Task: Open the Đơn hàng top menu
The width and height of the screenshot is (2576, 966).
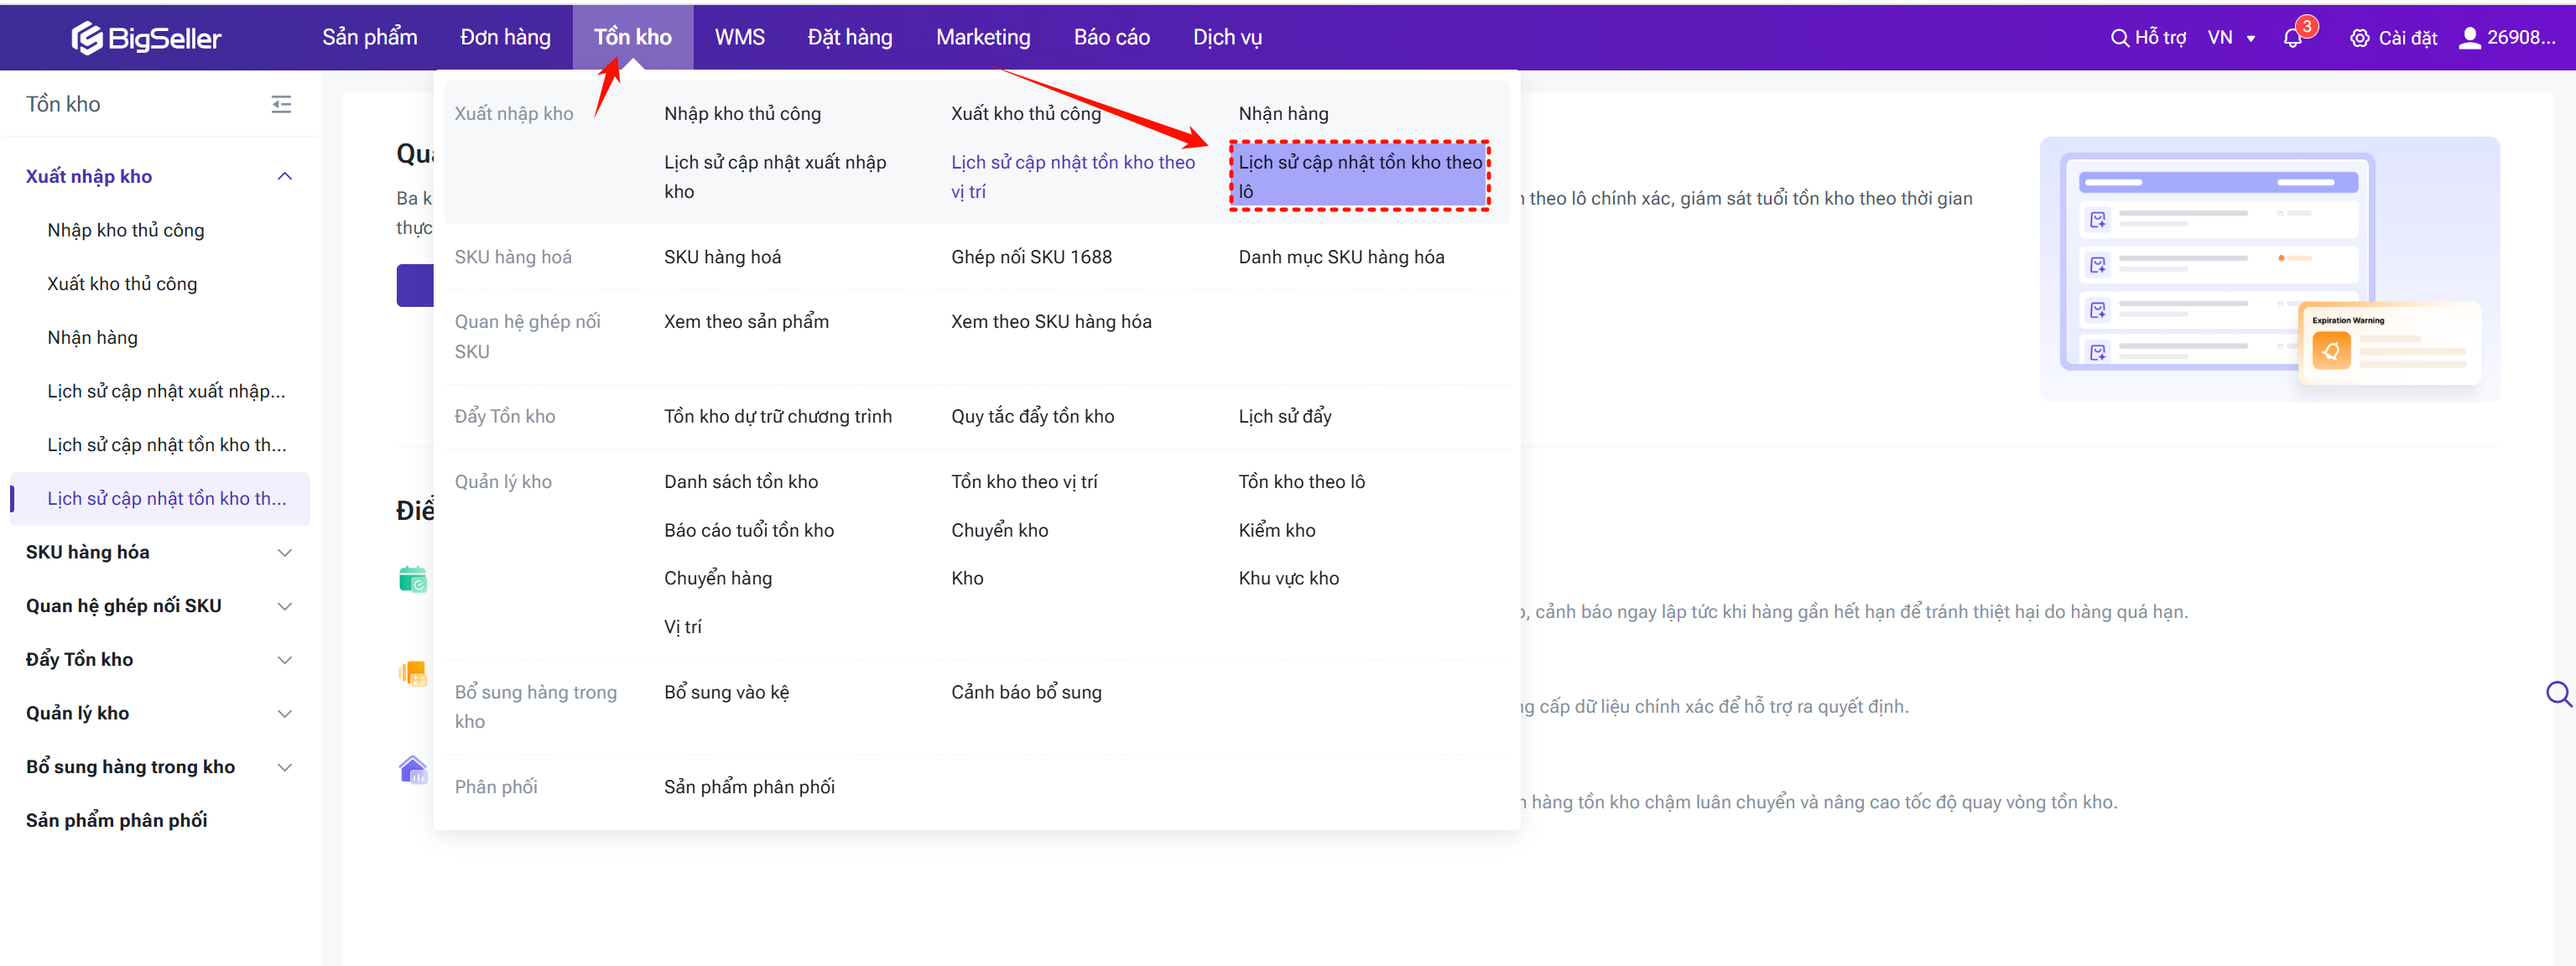Action: [505, 38]
